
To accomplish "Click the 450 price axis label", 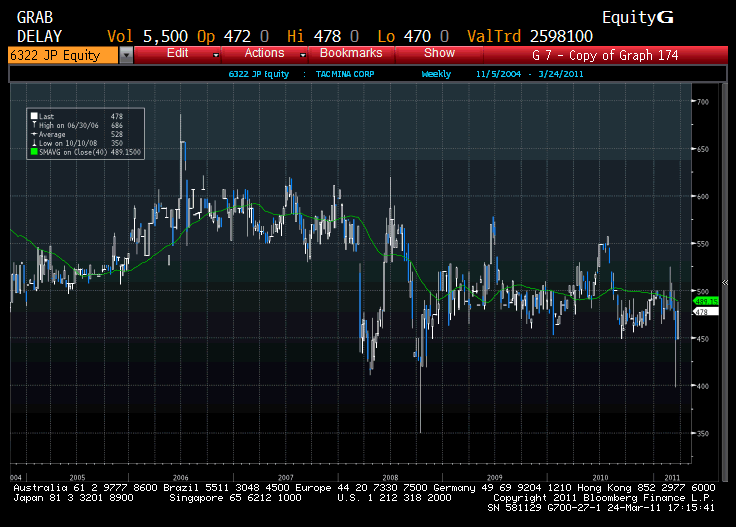I will [703, 339].
